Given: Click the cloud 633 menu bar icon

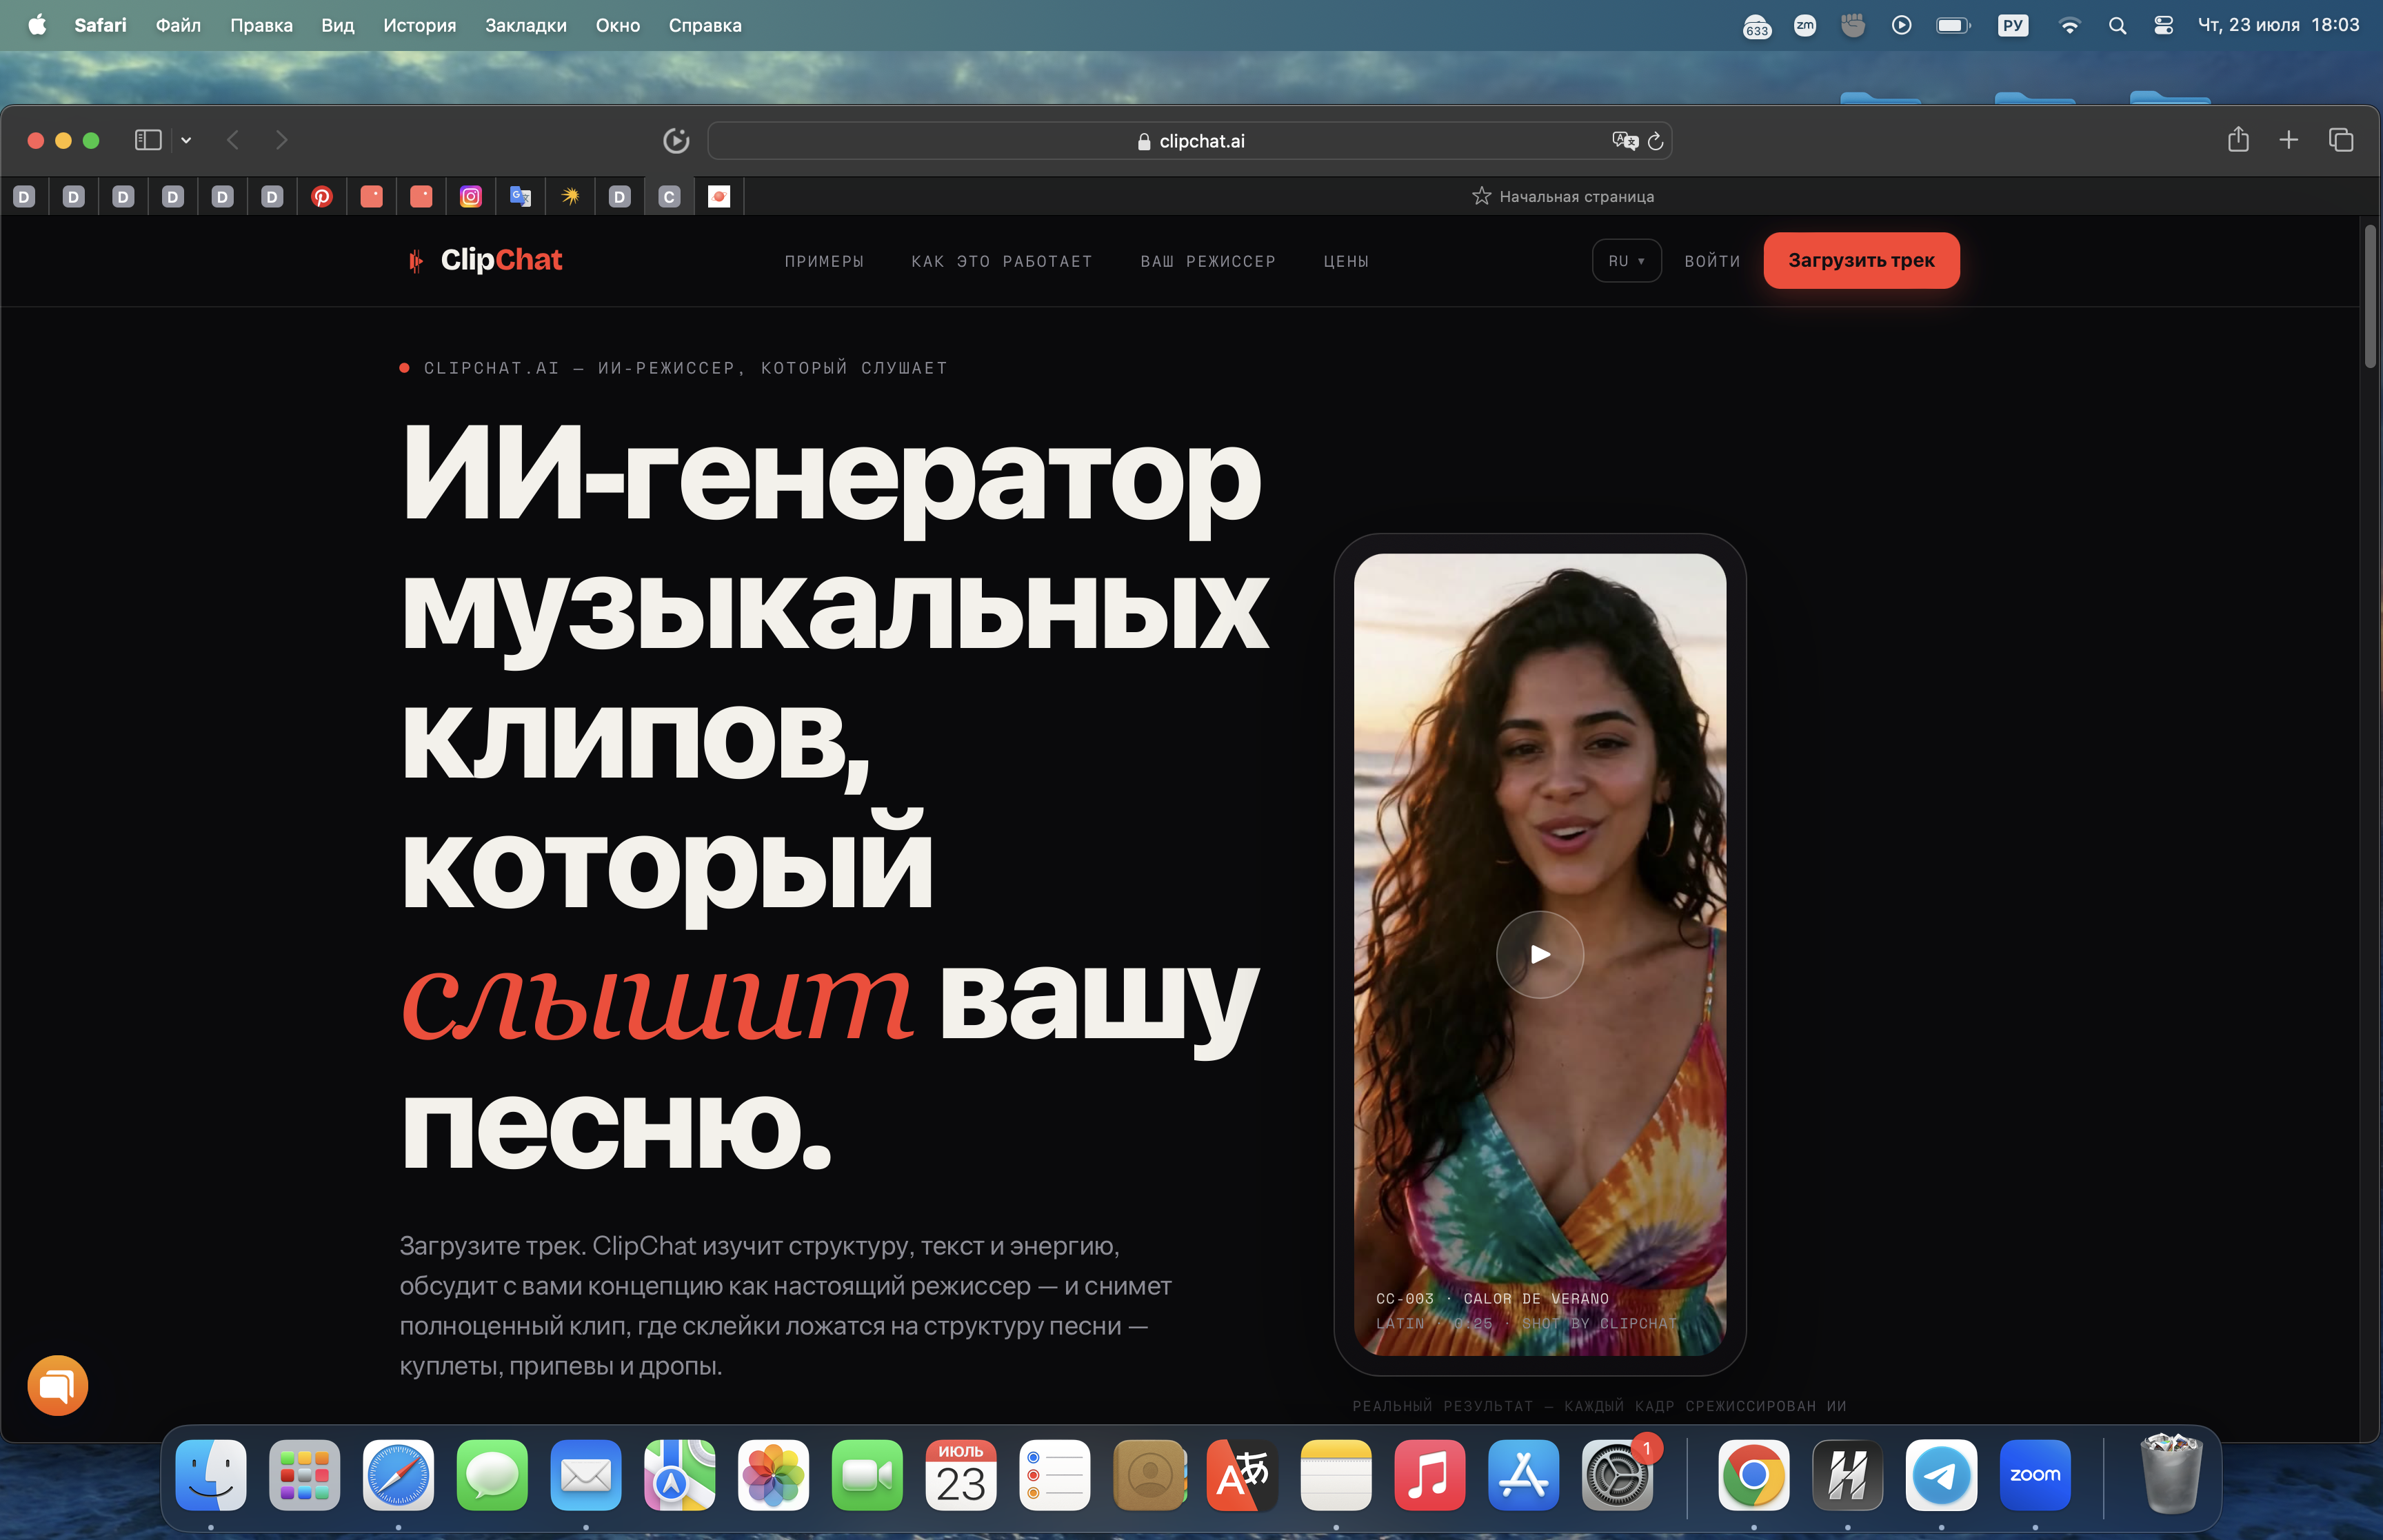Looking at the screenshot, I should pos(1757,26).
